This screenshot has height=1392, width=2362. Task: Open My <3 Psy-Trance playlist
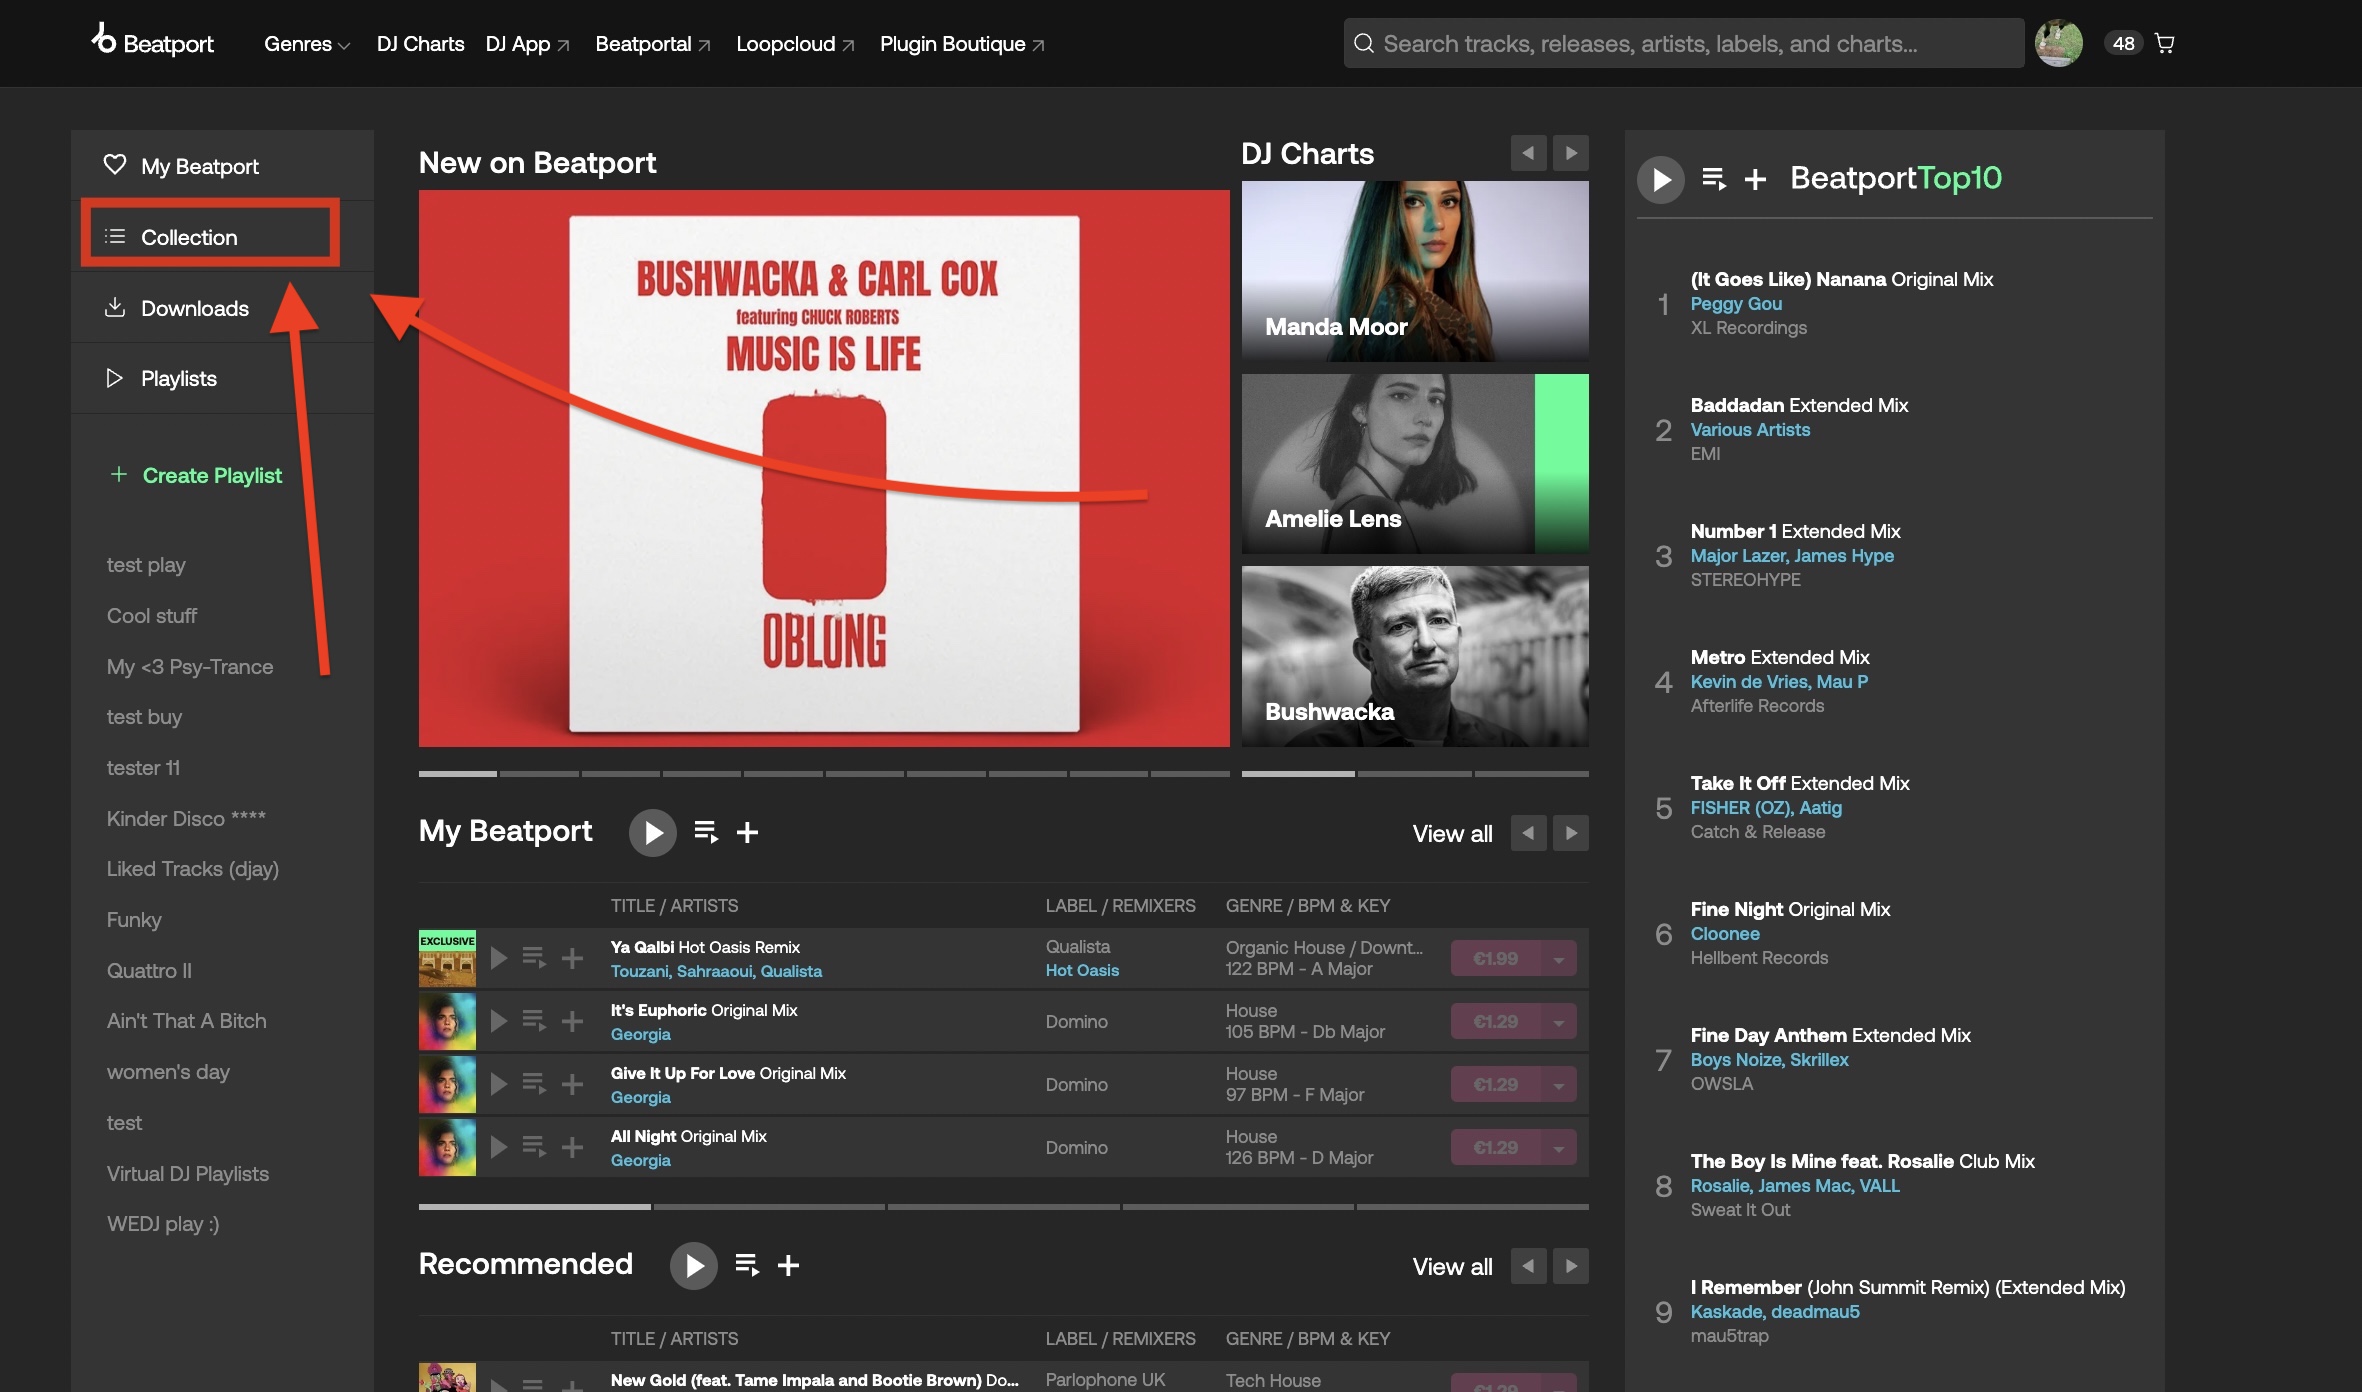[190, 666]
